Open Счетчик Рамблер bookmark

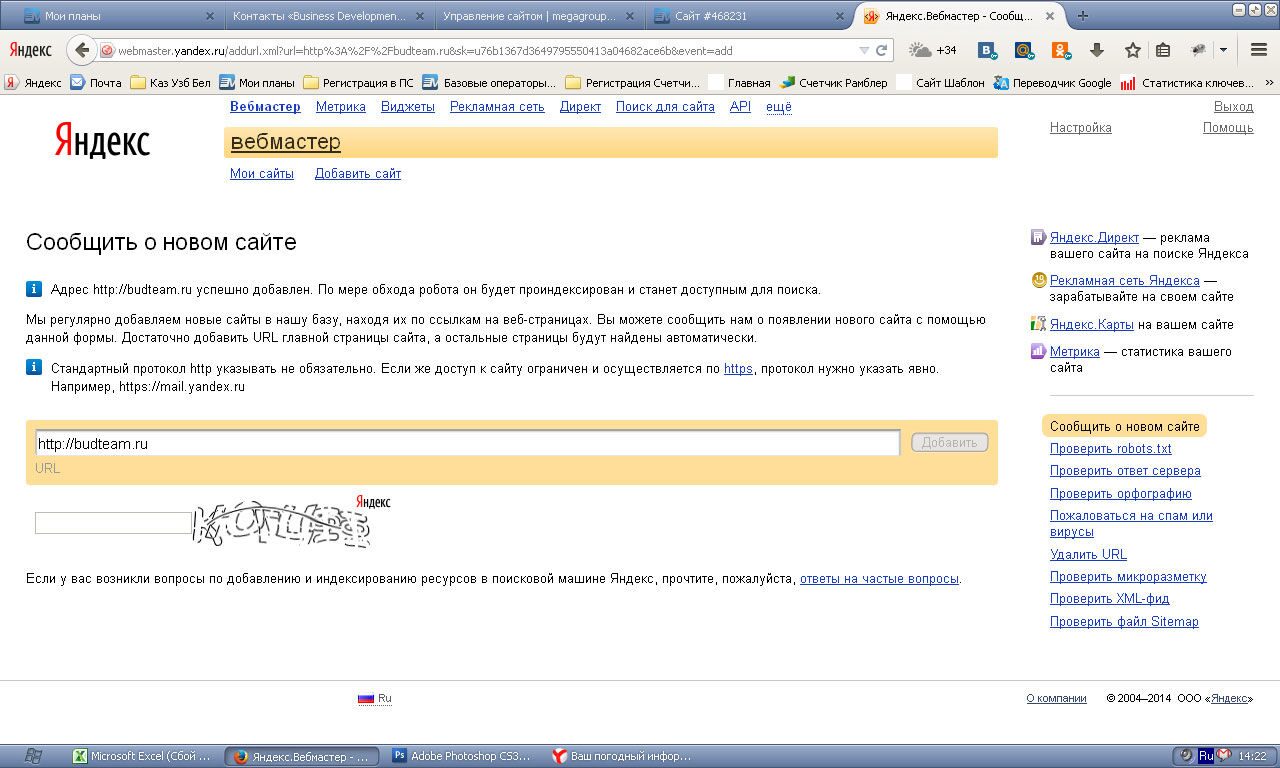point(834,83)
